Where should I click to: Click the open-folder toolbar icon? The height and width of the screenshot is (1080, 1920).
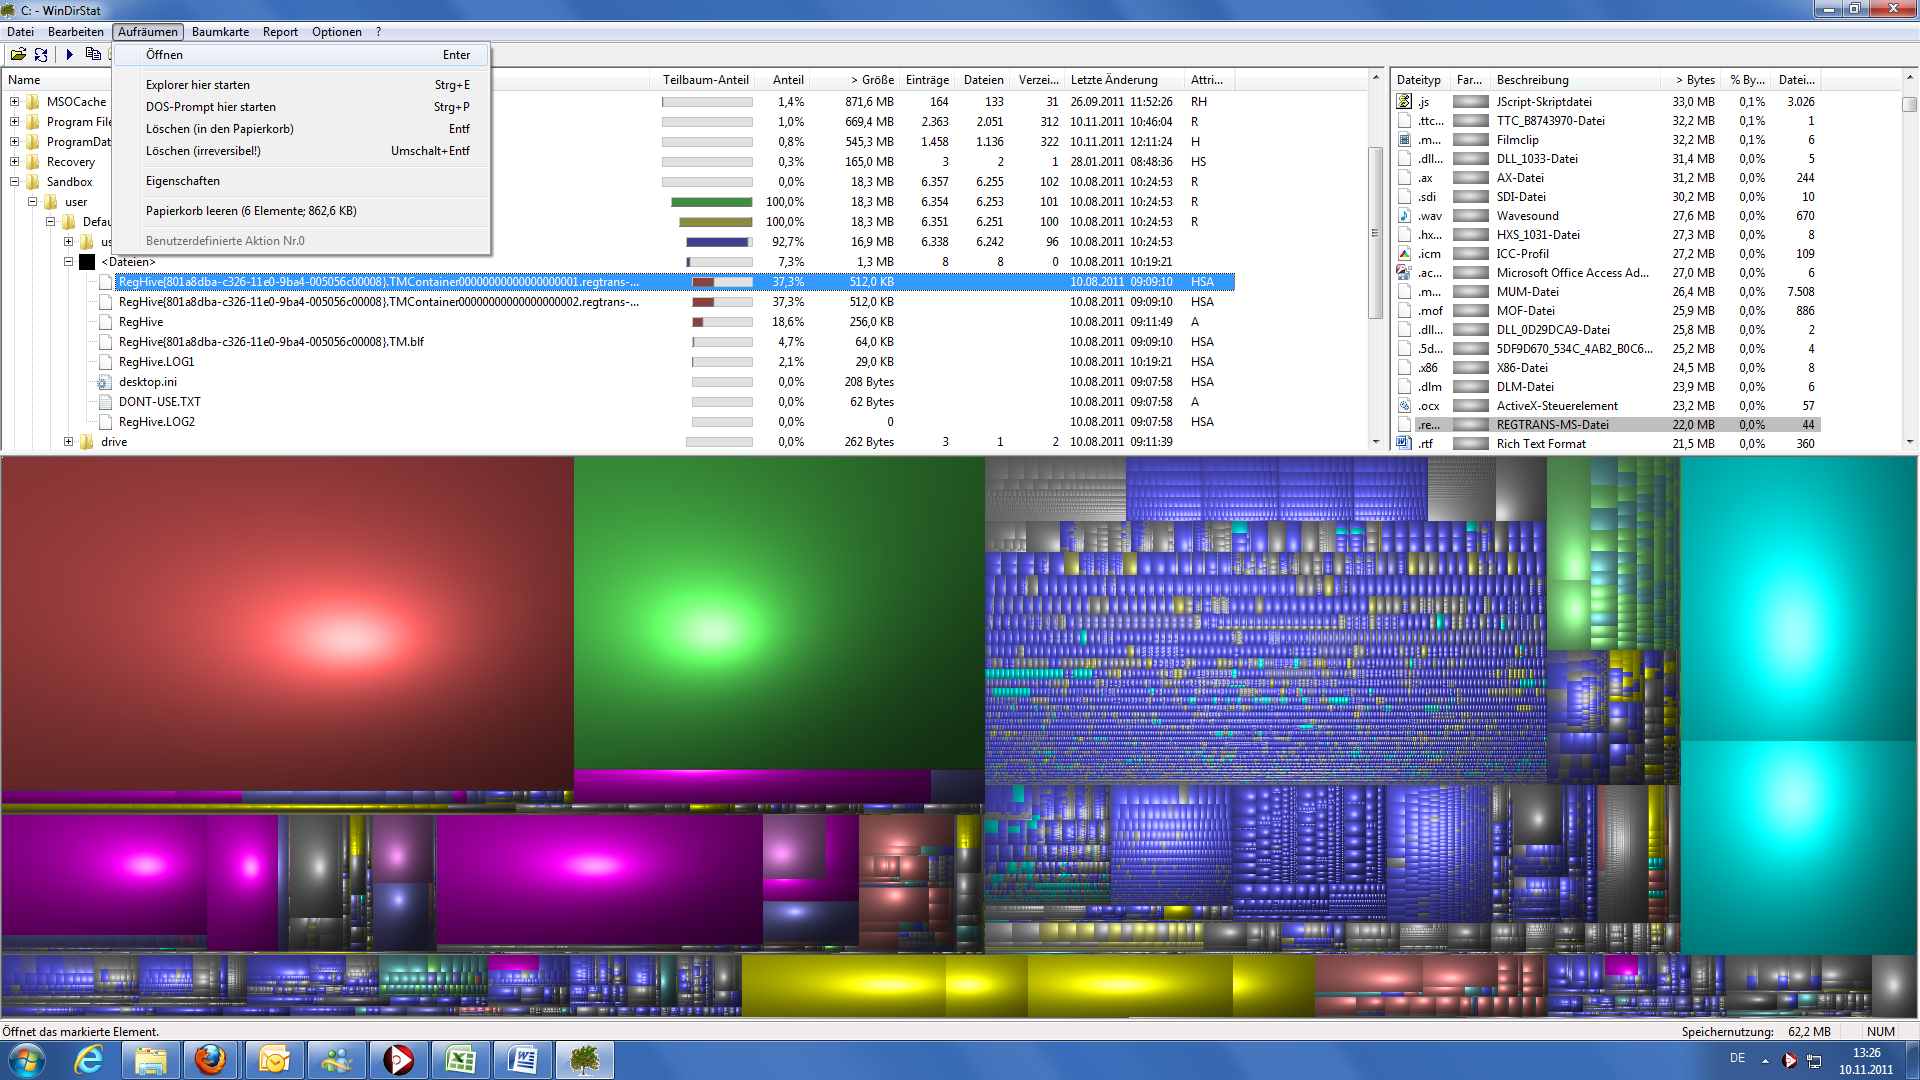[18, 54]
